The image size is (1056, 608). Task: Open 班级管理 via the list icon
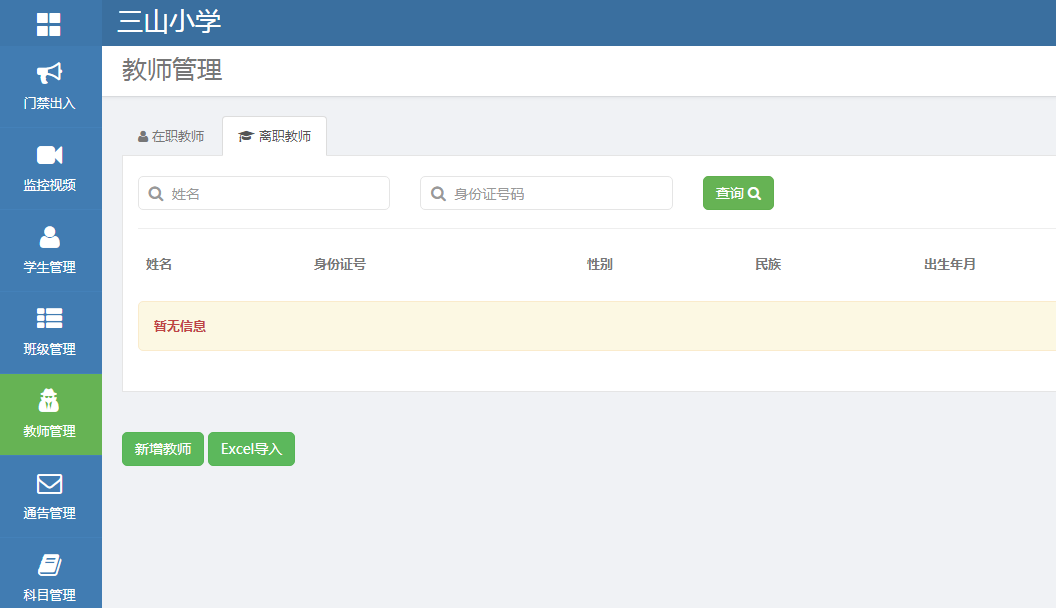(50, 319)
